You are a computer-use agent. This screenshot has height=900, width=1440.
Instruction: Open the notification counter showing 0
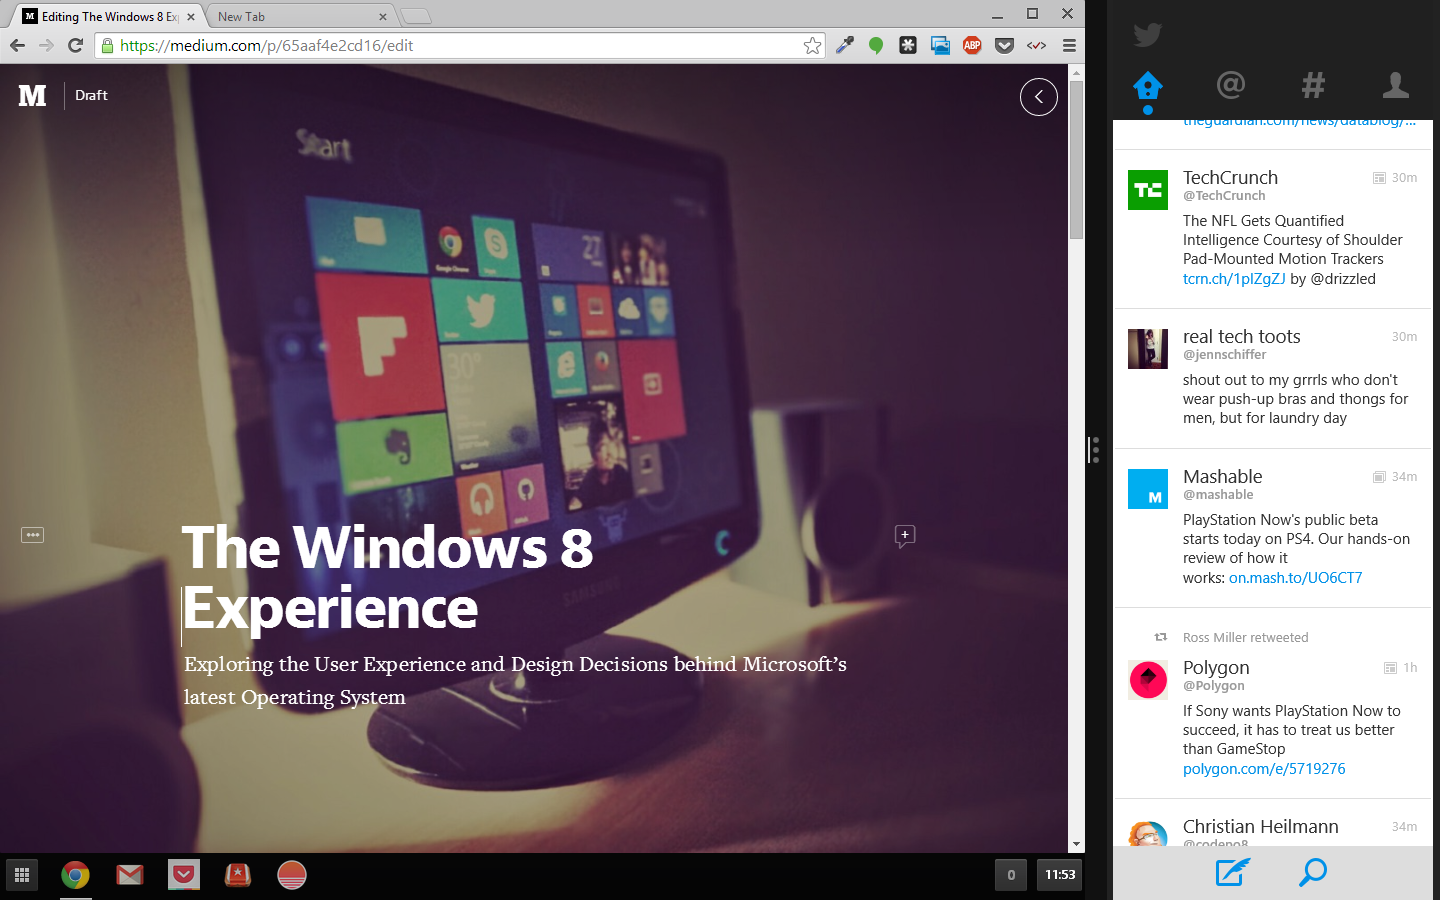[x=1011, y=875]
